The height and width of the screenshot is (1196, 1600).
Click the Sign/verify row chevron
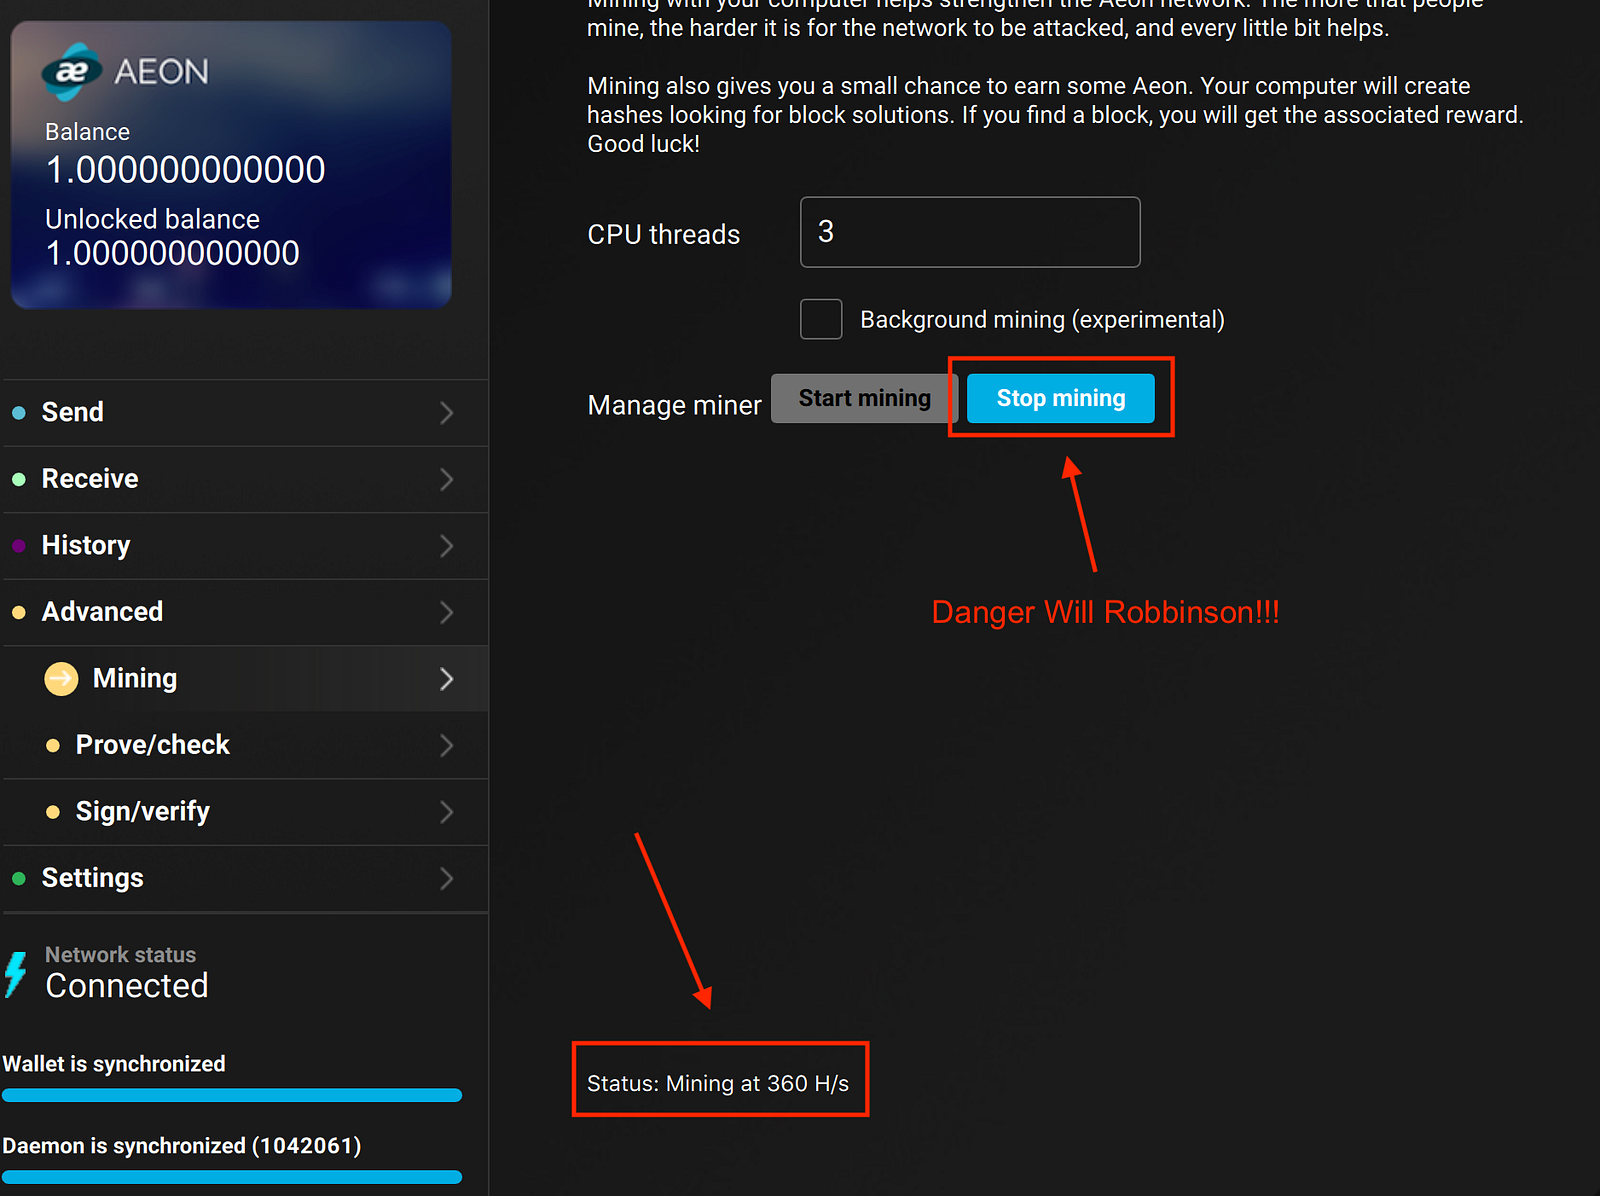tap(447, 812)
